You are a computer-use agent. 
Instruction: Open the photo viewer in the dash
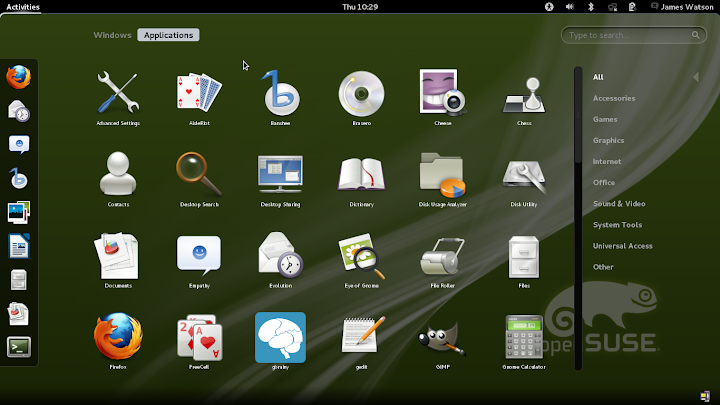pos(19,212)
